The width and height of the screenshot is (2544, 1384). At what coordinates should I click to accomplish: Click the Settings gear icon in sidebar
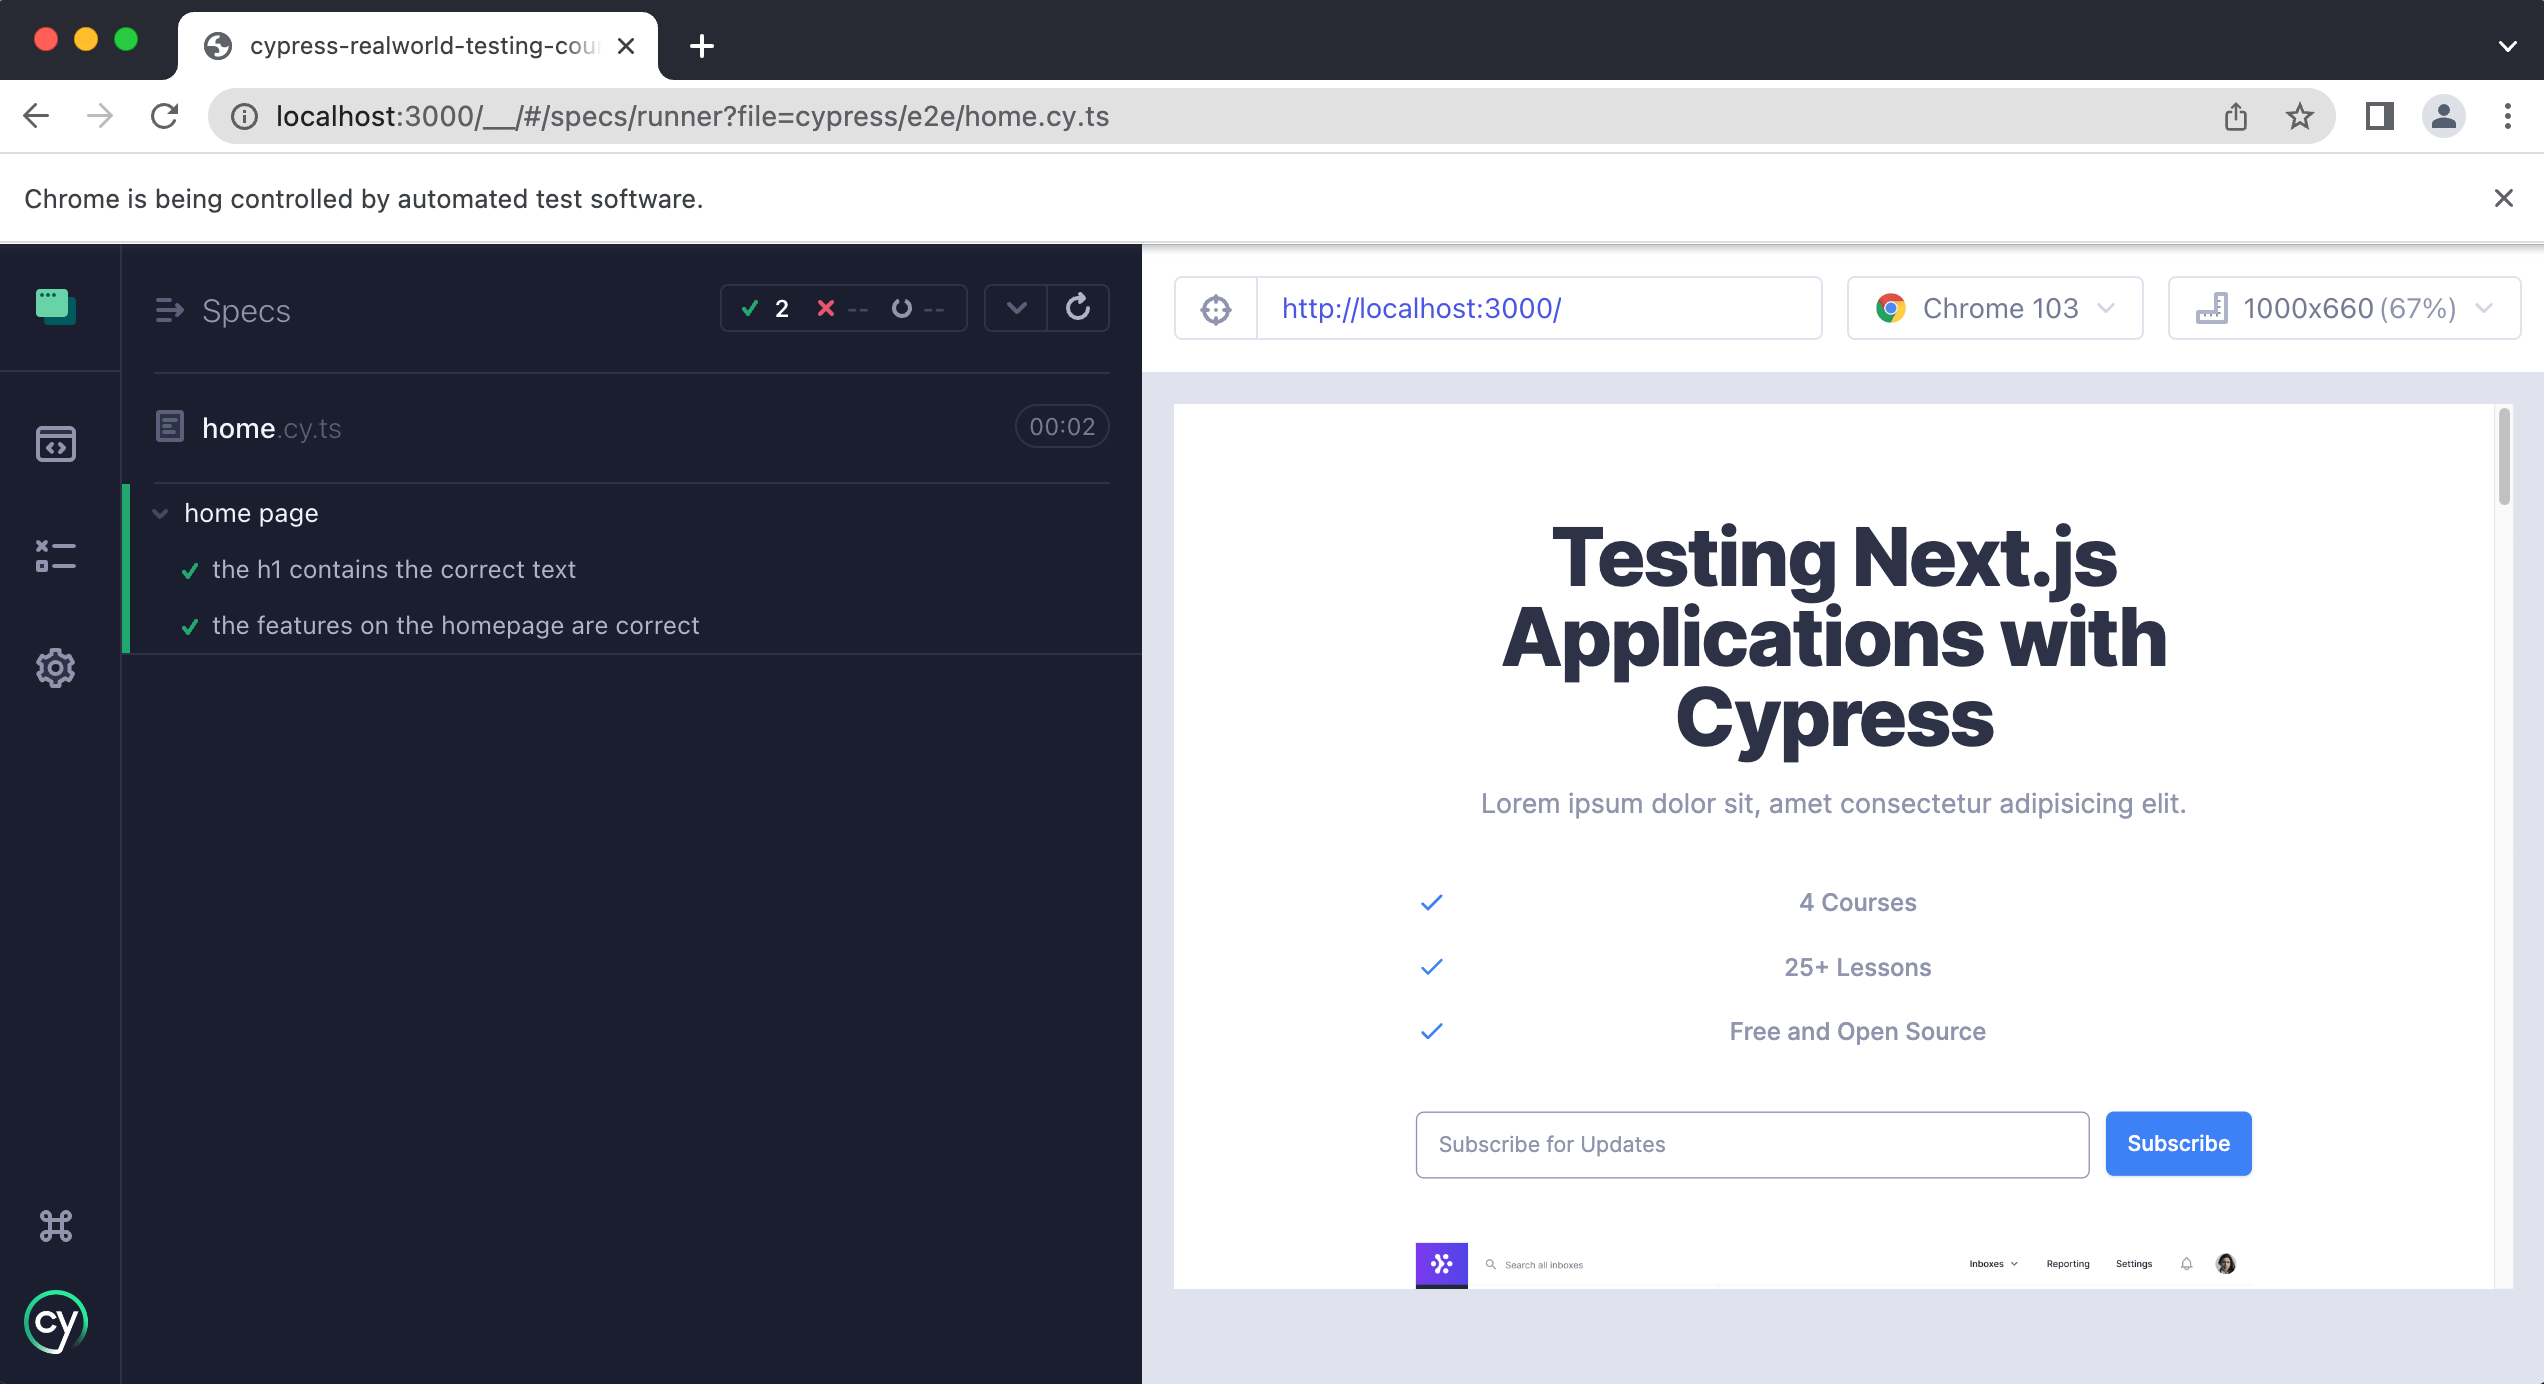[56, 666]
